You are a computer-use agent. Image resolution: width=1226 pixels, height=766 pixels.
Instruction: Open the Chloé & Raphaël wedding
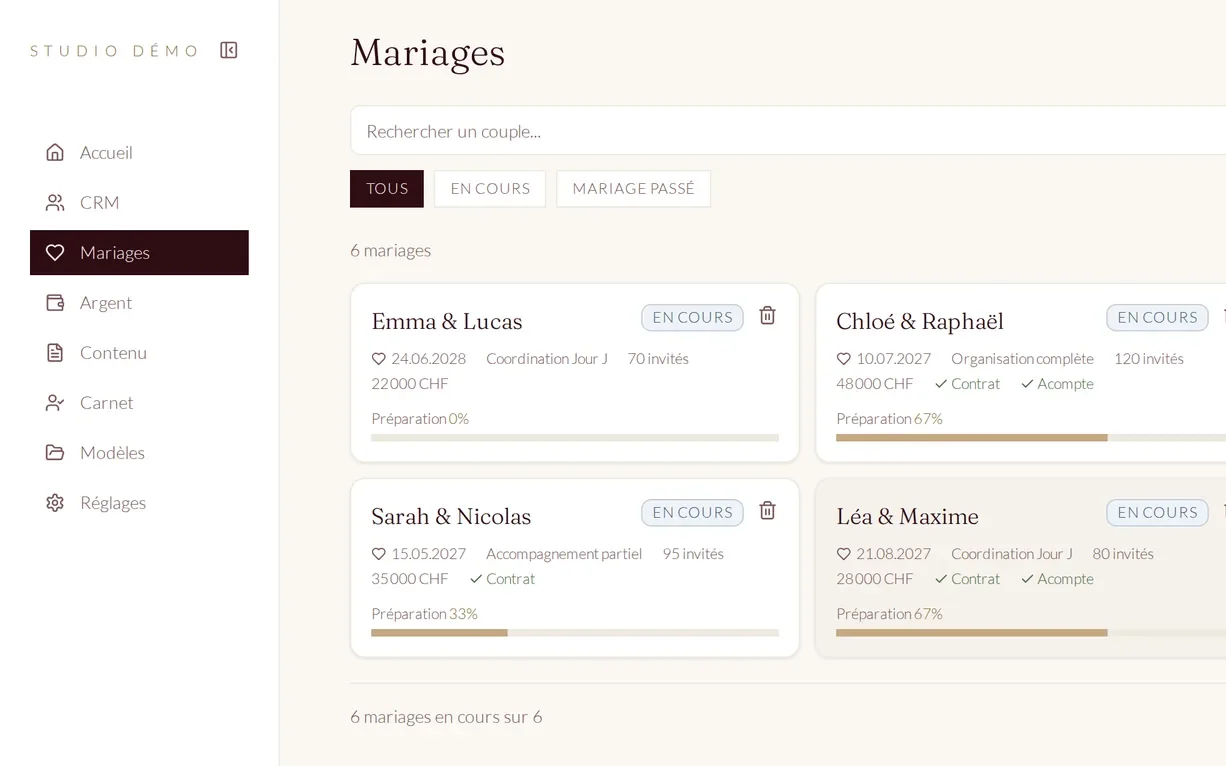[920, 321]
